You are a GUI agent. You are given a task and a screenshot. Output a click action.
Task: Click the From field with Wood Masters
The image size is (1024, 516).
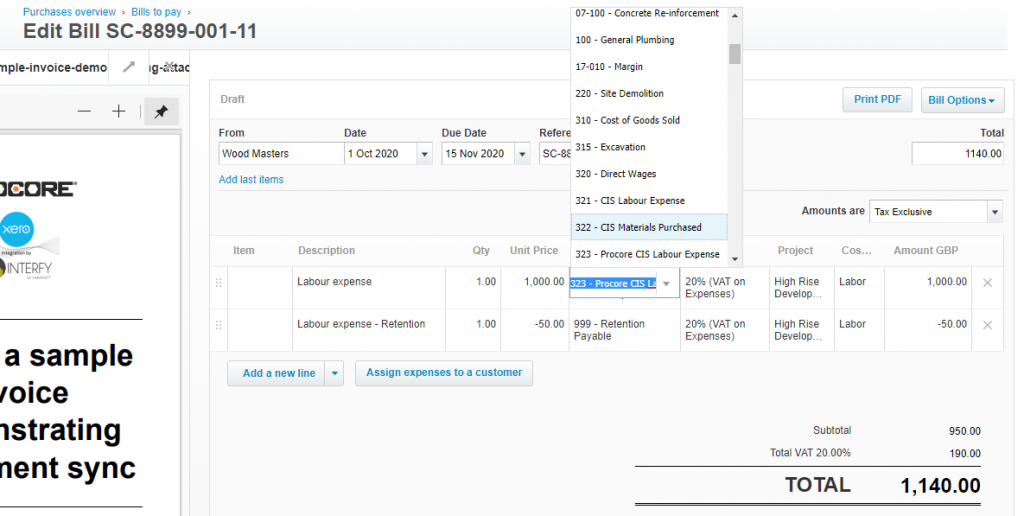(280, 154)
